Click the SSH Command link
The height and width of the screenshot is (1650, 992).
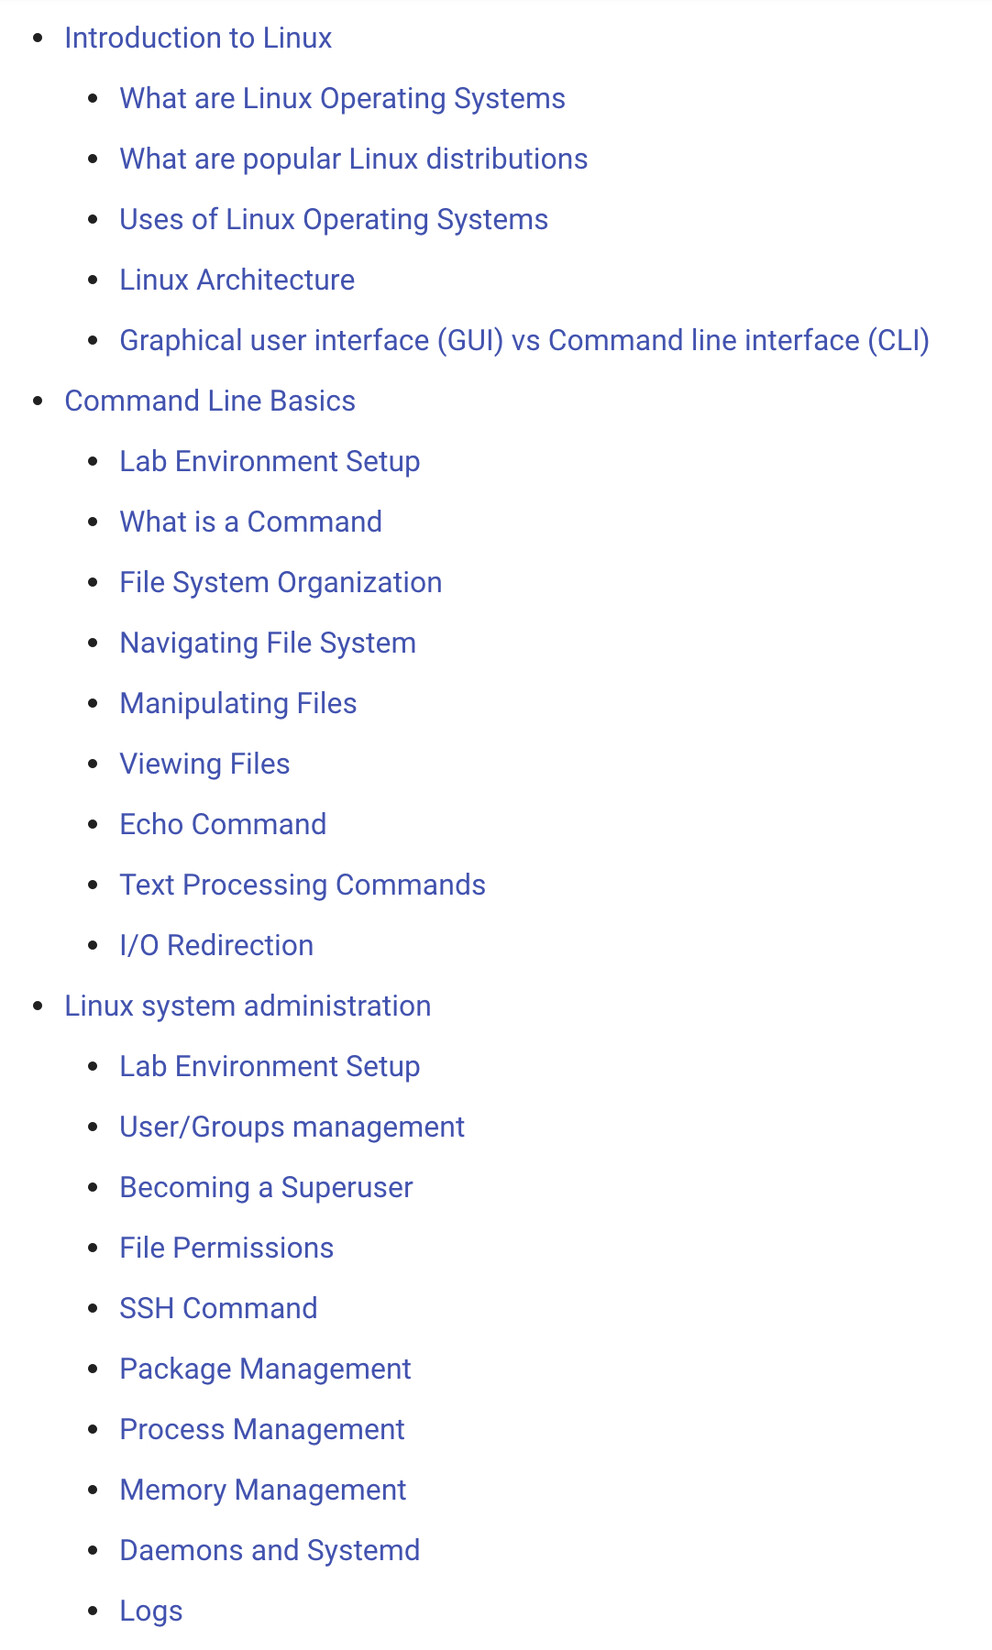pyautogui.click(x=218, y=1309)
